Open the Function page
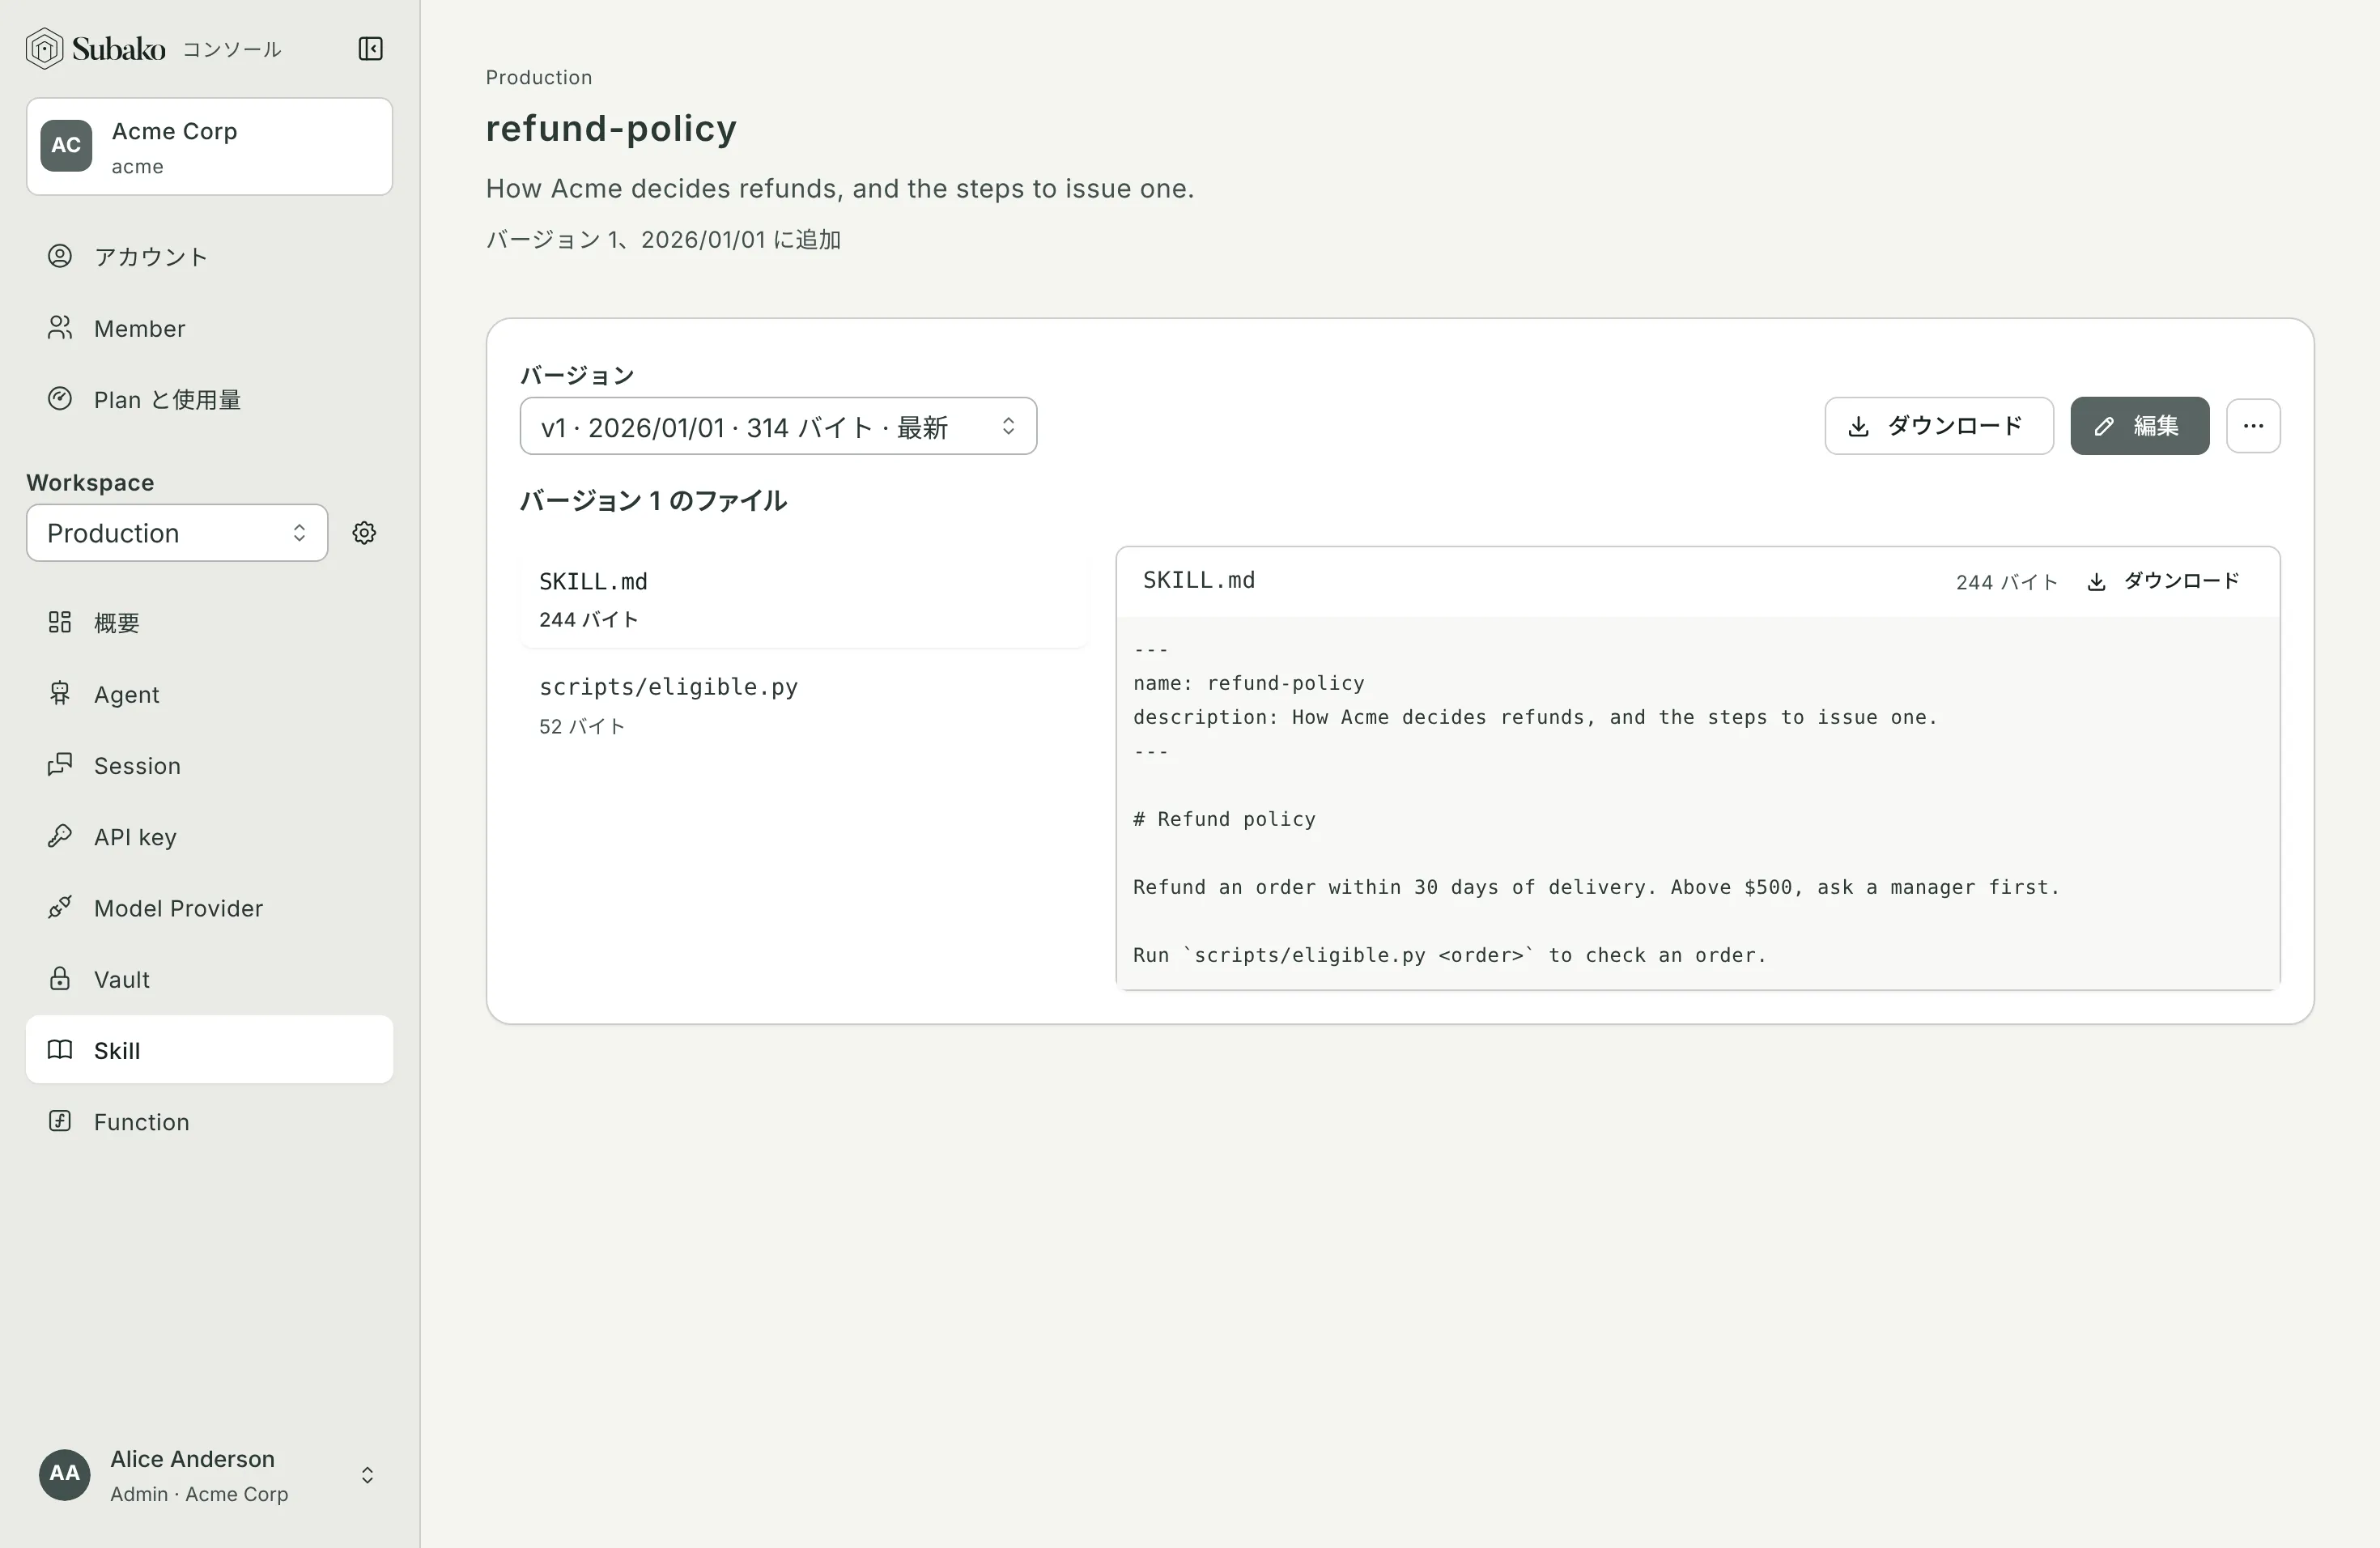 (209, 1122)
